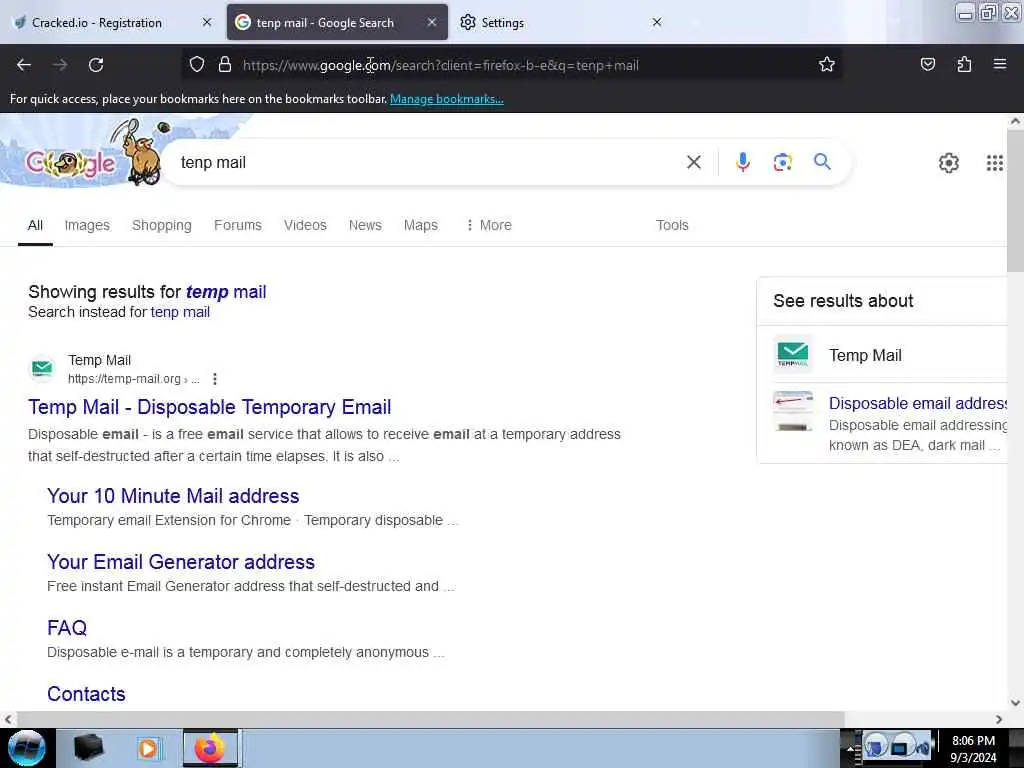
Task: Click the Temp Mail logo thumbnail
Action: pyautogui.click(x=793, y=355)
